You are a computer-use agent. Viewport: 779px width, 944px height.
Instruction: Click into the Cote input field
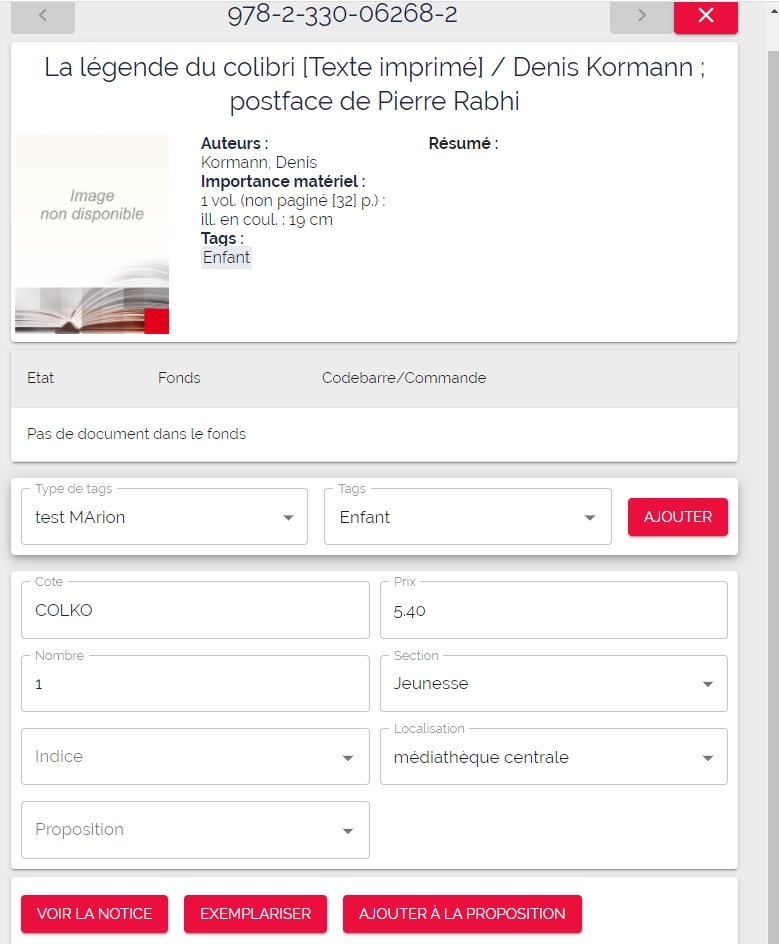tap(195, 610)
